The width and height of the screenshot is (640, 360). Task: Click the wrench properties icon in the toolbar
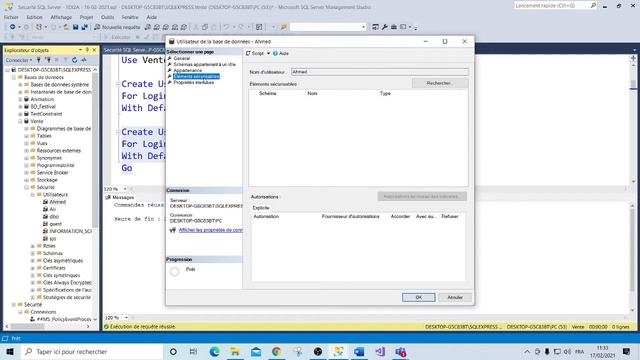pyautogui.click(x=384, y=27)
